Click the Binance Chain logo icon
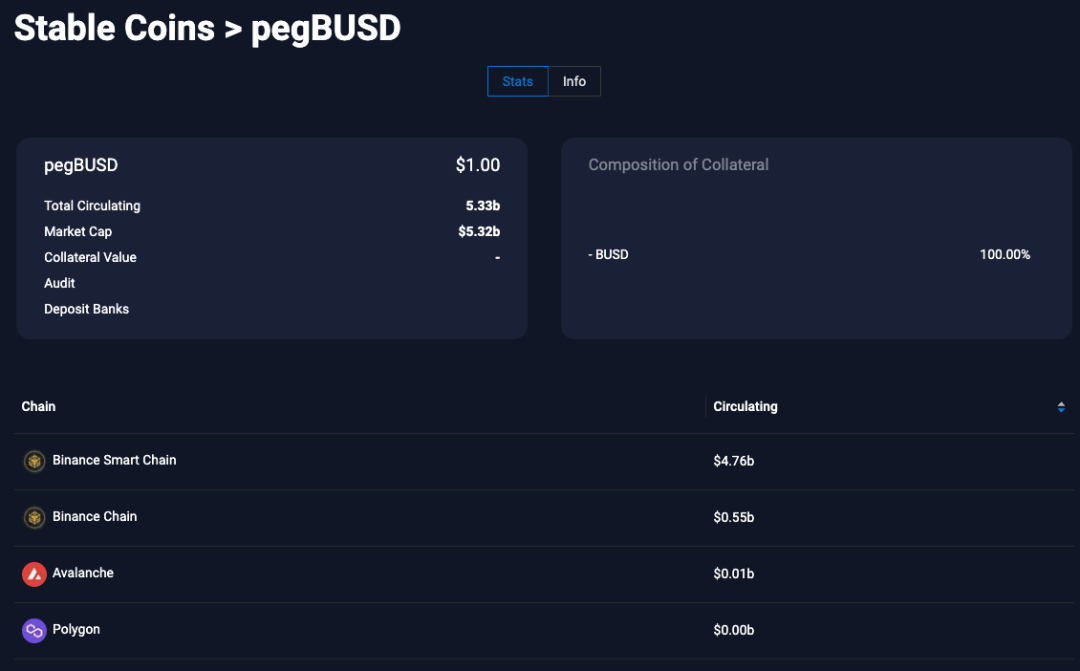The image size is (1080, 671). coord(34,518)
